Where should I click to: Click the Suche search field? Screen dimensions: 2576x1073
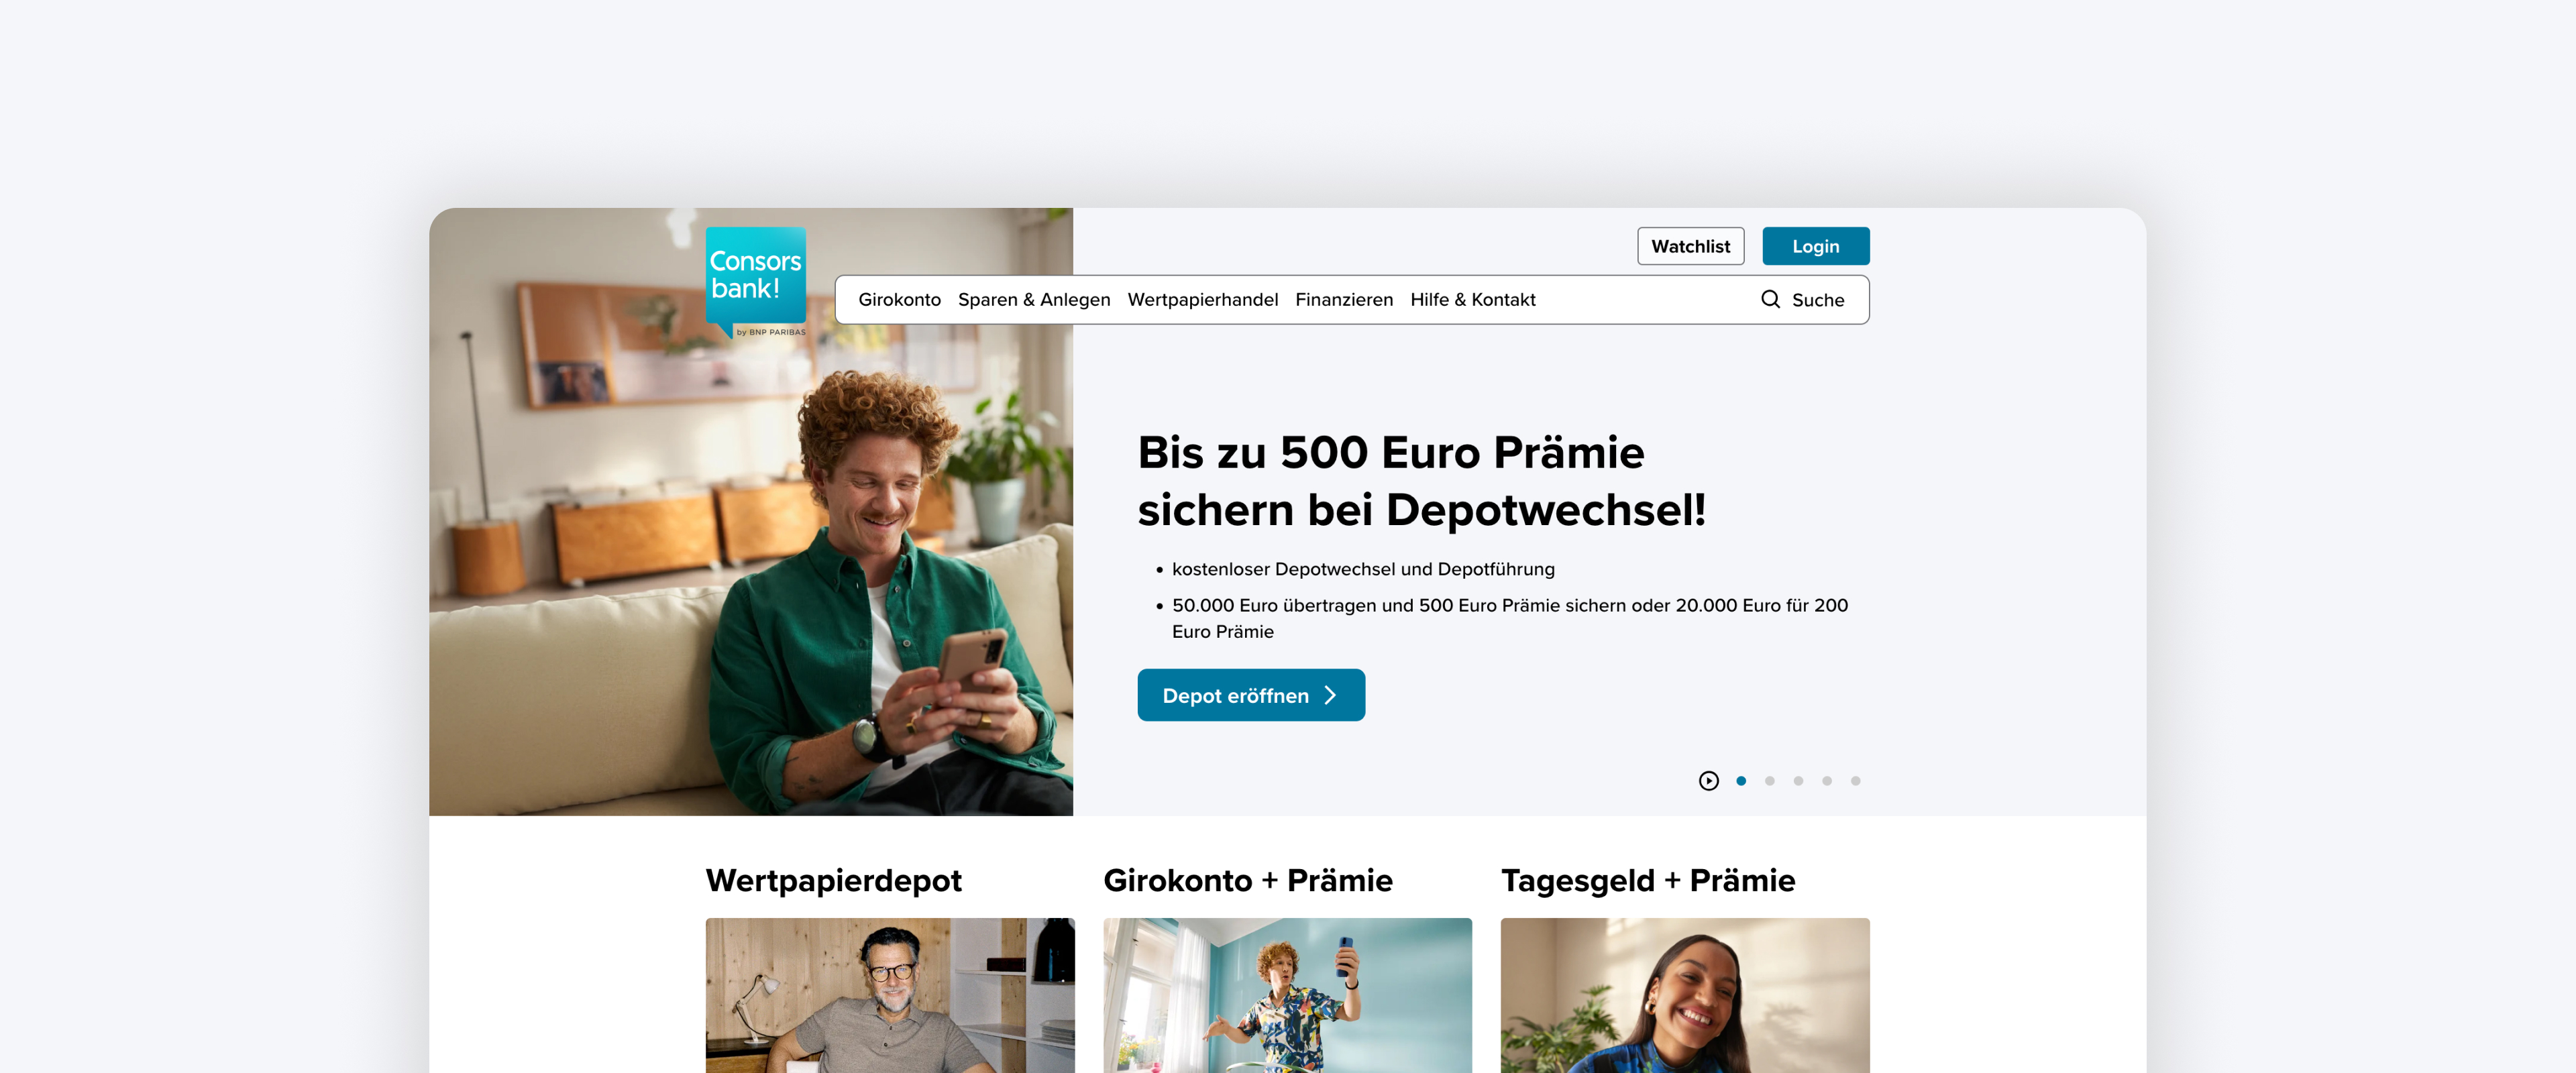[1803, 299]
